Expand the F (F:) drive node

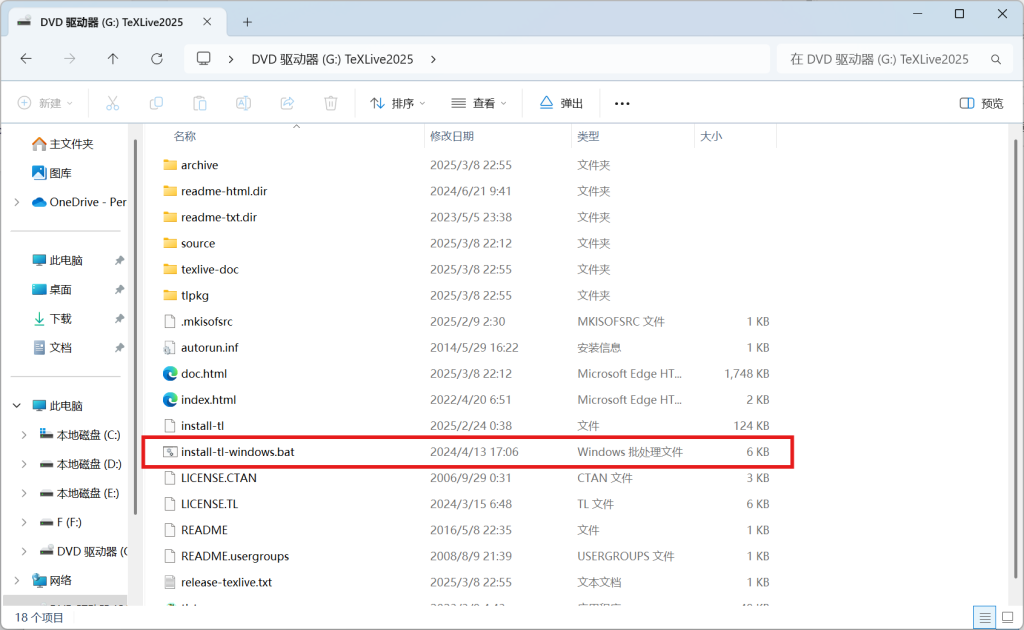[24, 522]
